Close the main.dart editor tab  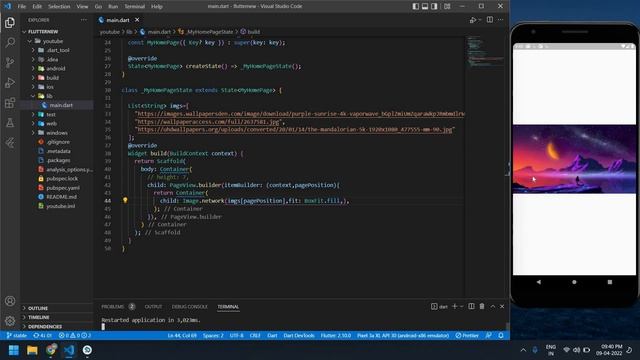[x=137, y=20]
